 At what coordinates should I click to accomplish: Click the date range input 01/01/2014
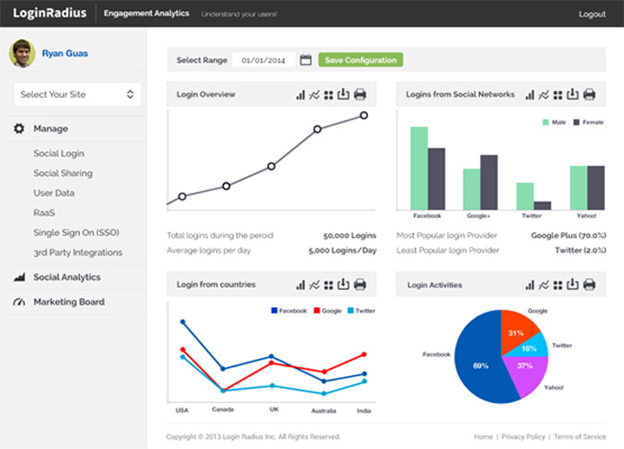pyautogui.click(x=263, y=60)
